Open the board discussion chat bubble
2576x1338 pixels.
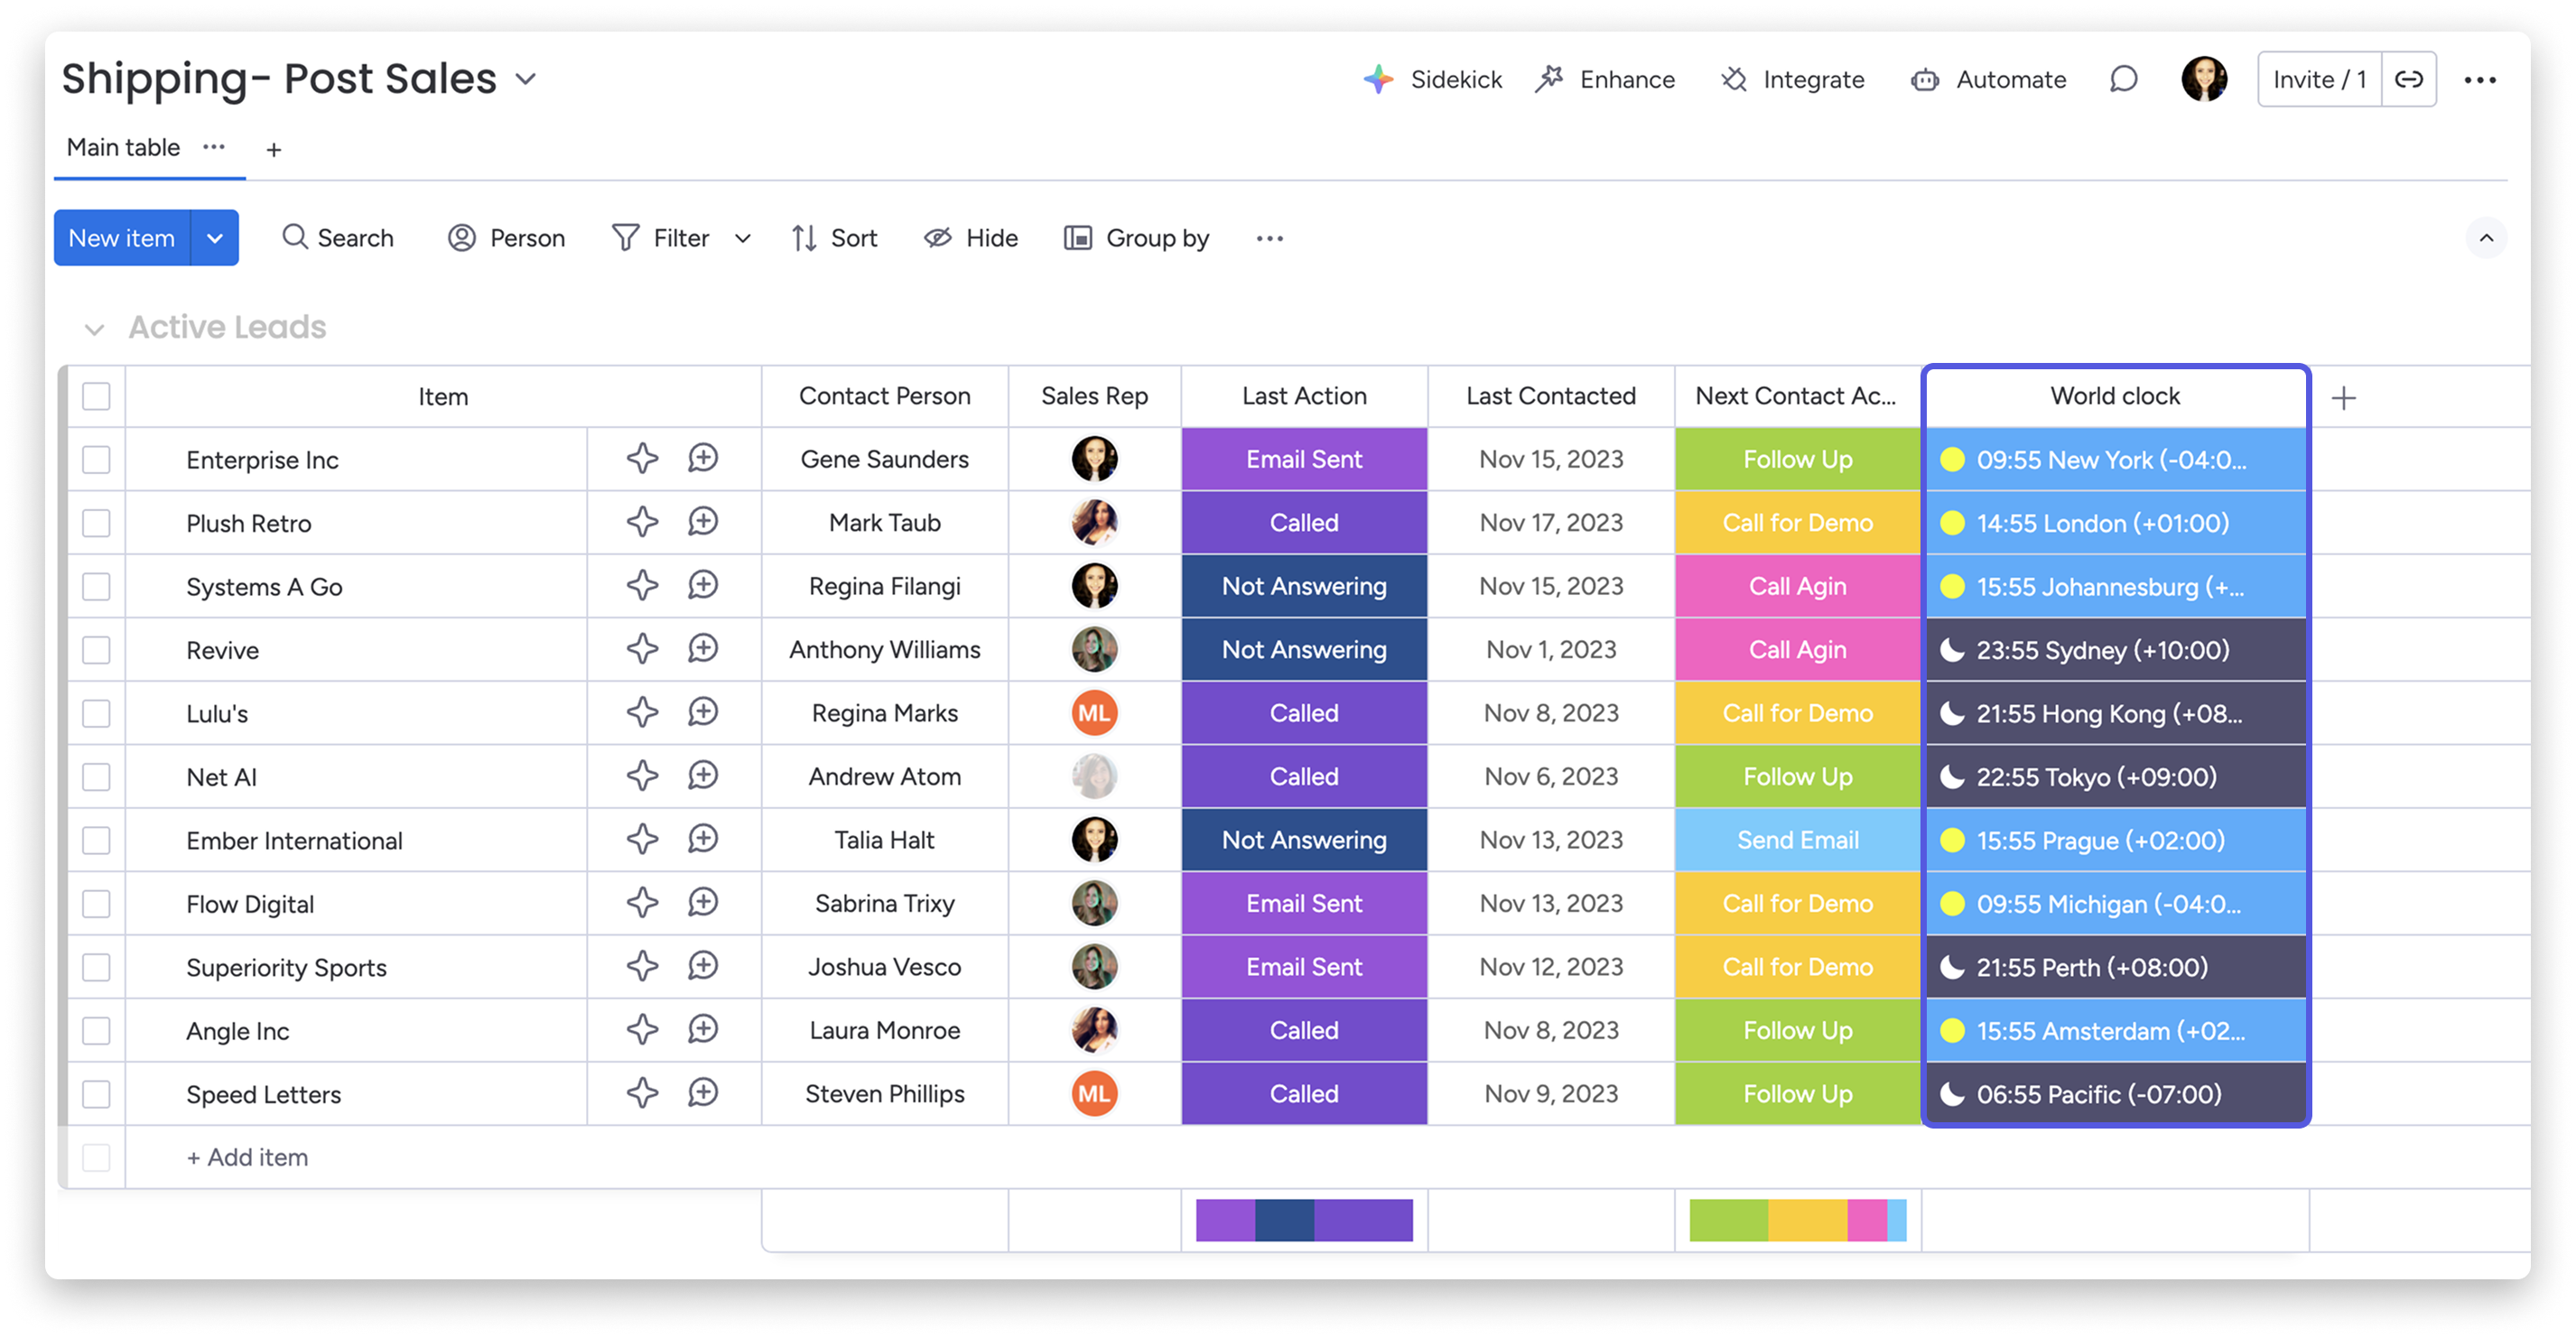[x=2123, y=79]
